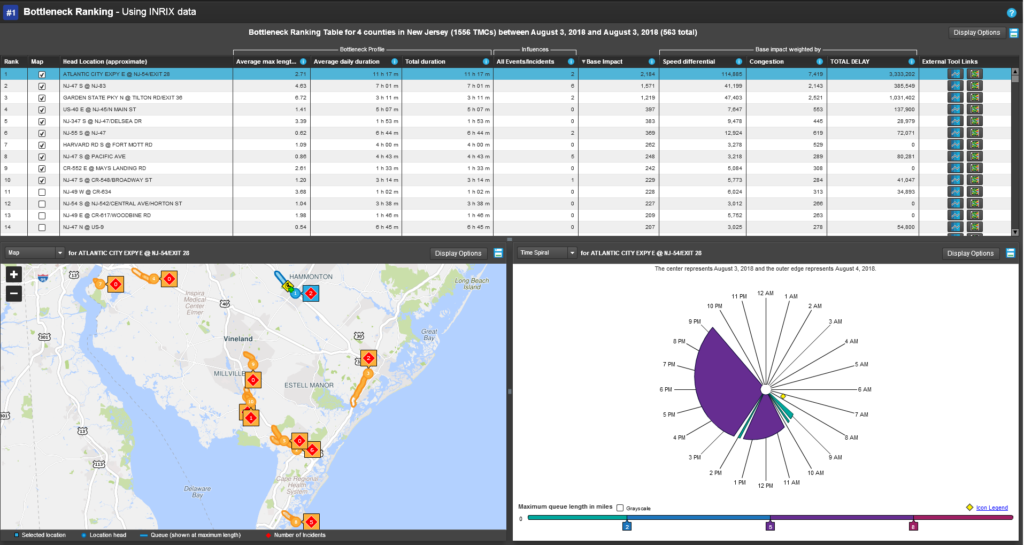The width and height of the screenshot is (1024, 545).
Task: Click the 5-mile marker on queue length slider
Action: (769, 526)
